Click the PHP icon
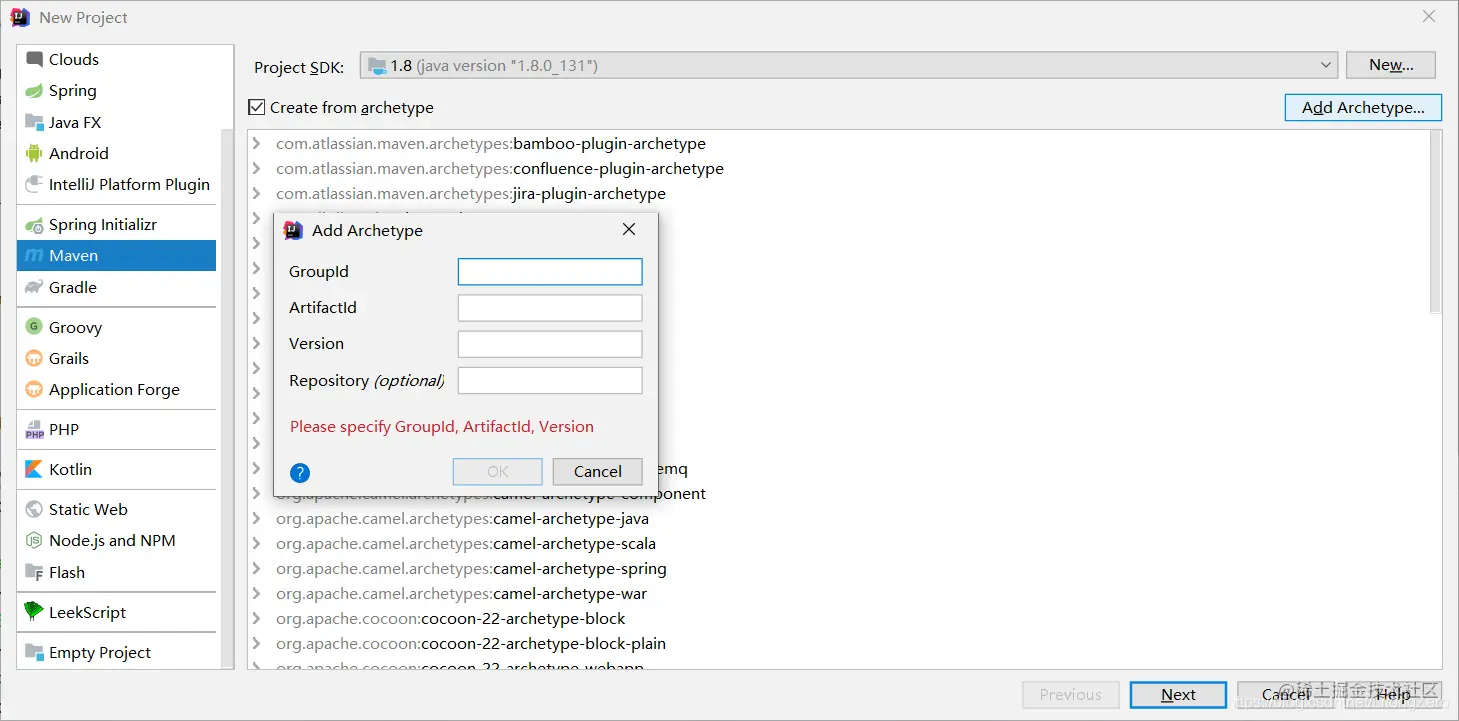 (x=34, y=429)
